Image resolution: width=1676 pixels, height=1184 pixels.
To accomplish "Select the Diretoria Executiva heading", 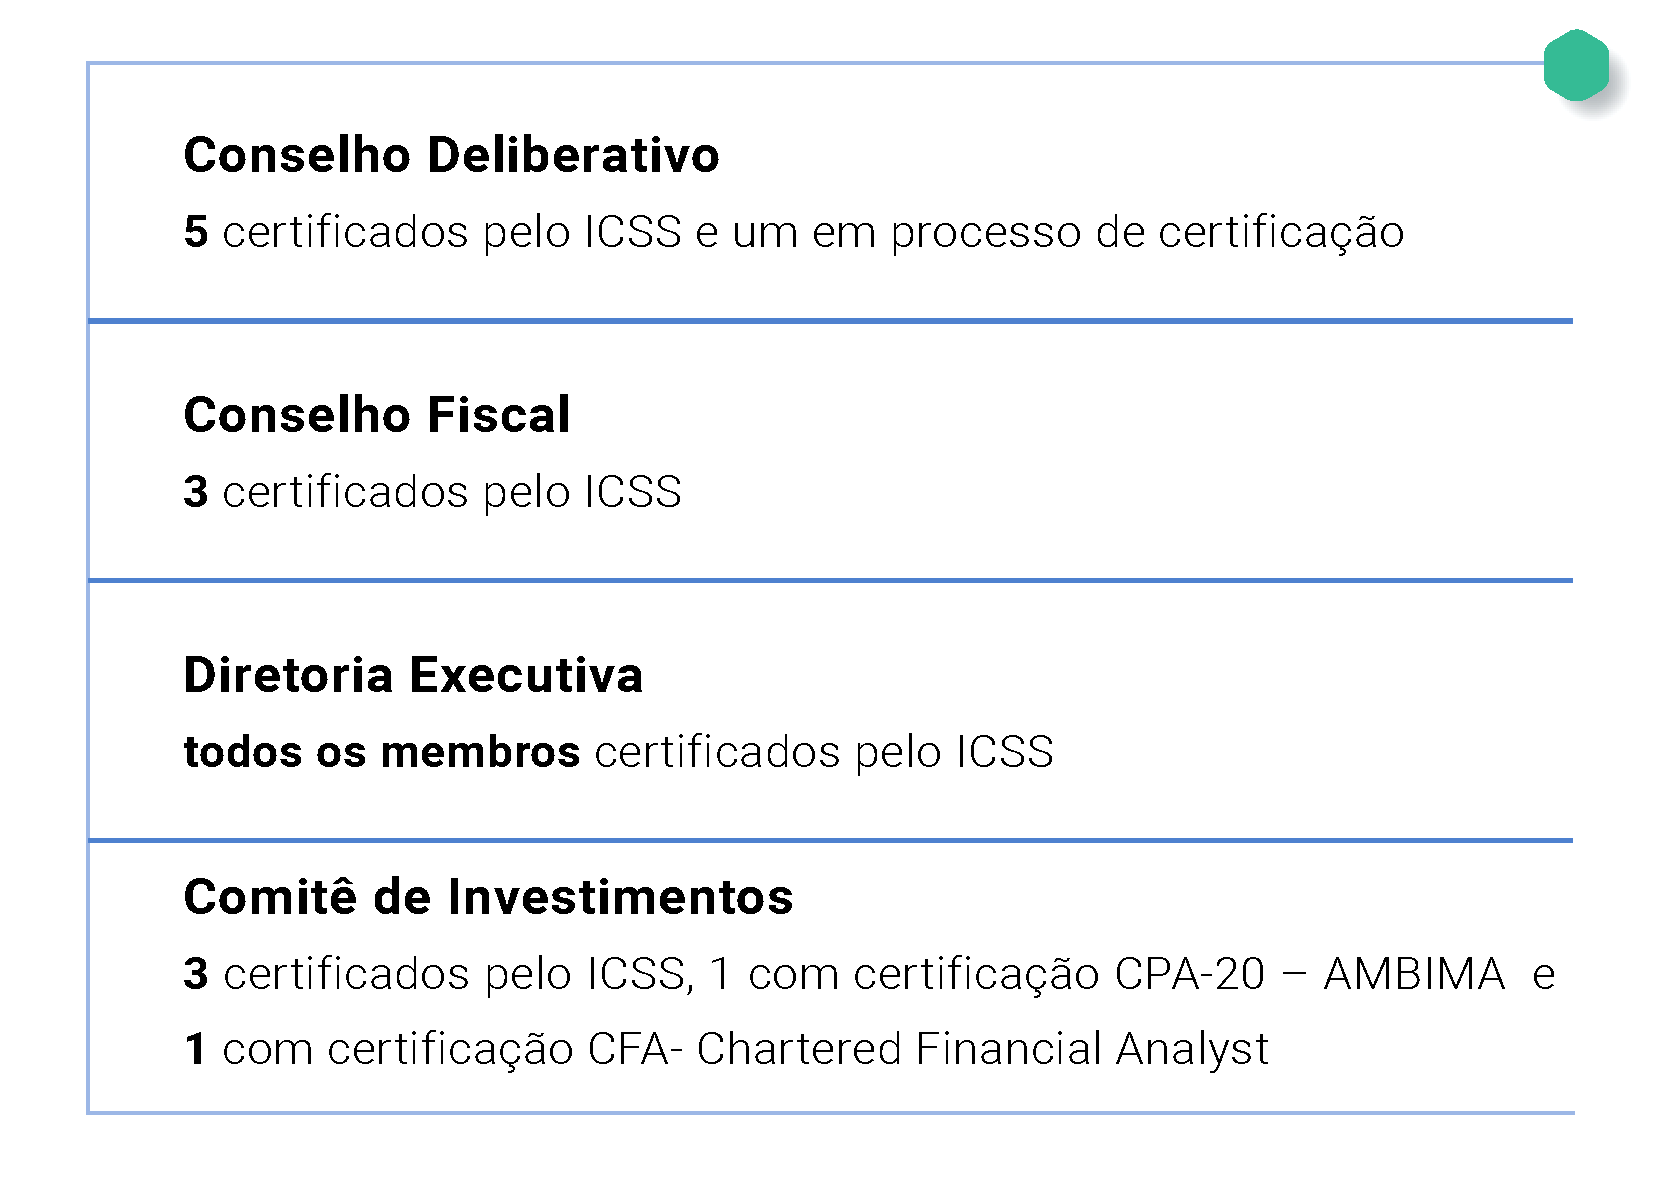I will click(413, 675).
